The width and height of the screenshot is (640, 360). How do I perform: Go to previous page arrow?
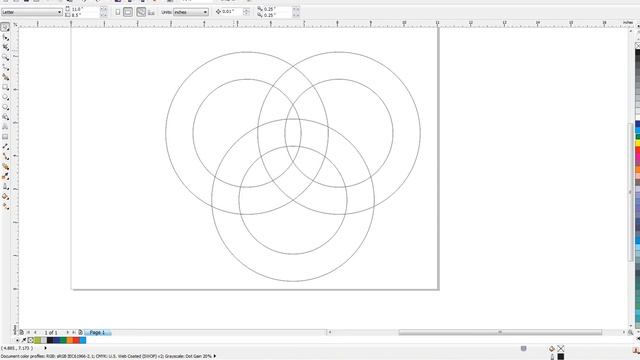(35, 332)
